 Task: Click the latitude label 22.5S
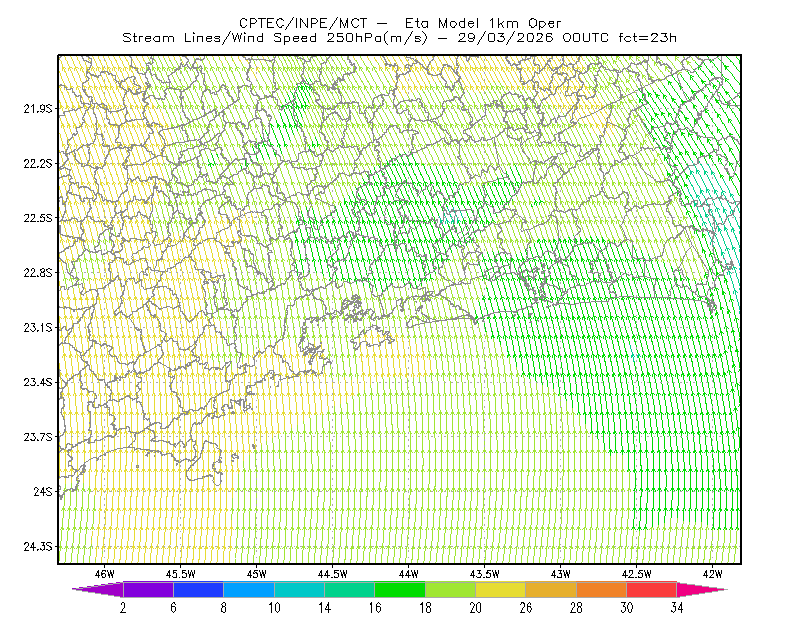click(38, 218)
